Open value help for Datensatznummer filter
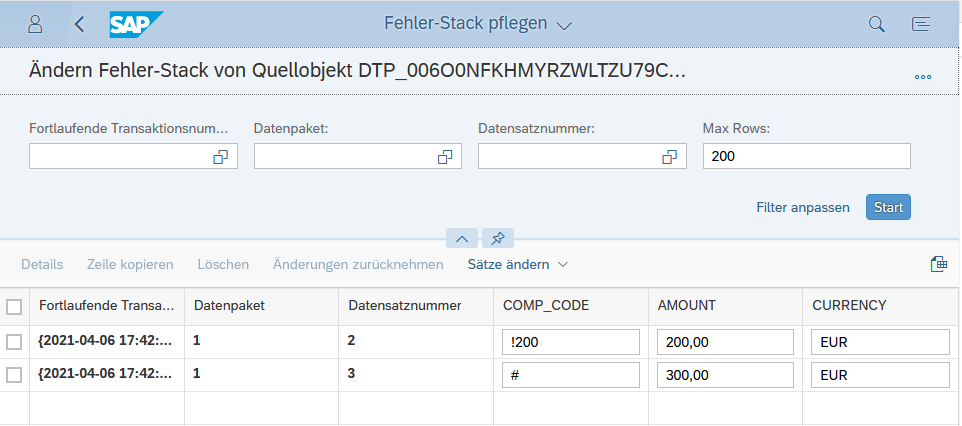Screen dimensions: 962x426 (669, 157)
